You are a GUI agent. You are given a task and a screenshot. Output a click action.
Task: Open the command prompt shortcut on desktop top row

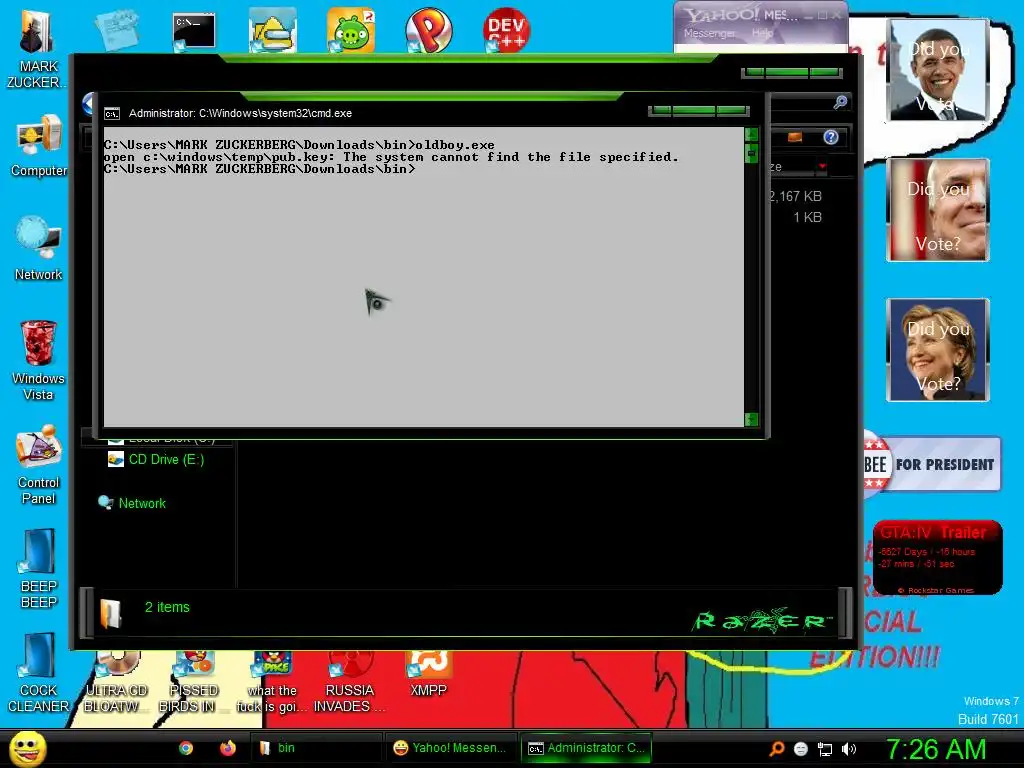pyautogui.click(x=194, y=31)
